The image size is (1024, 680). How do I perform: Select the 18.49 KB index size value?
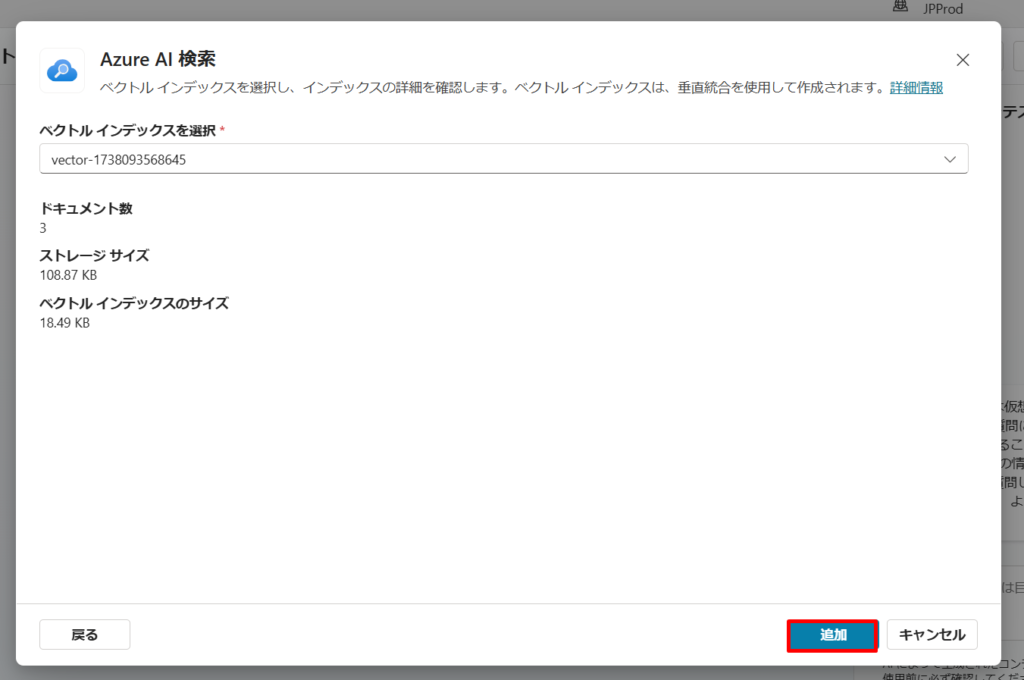pos(65,323)
